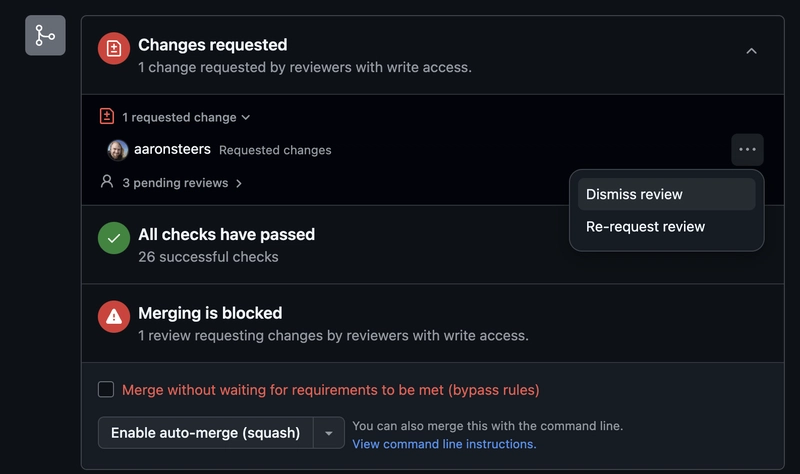The image size is (800, 474).
Task: Open the merge method dropdown arrow
Action: click(329, 433)
